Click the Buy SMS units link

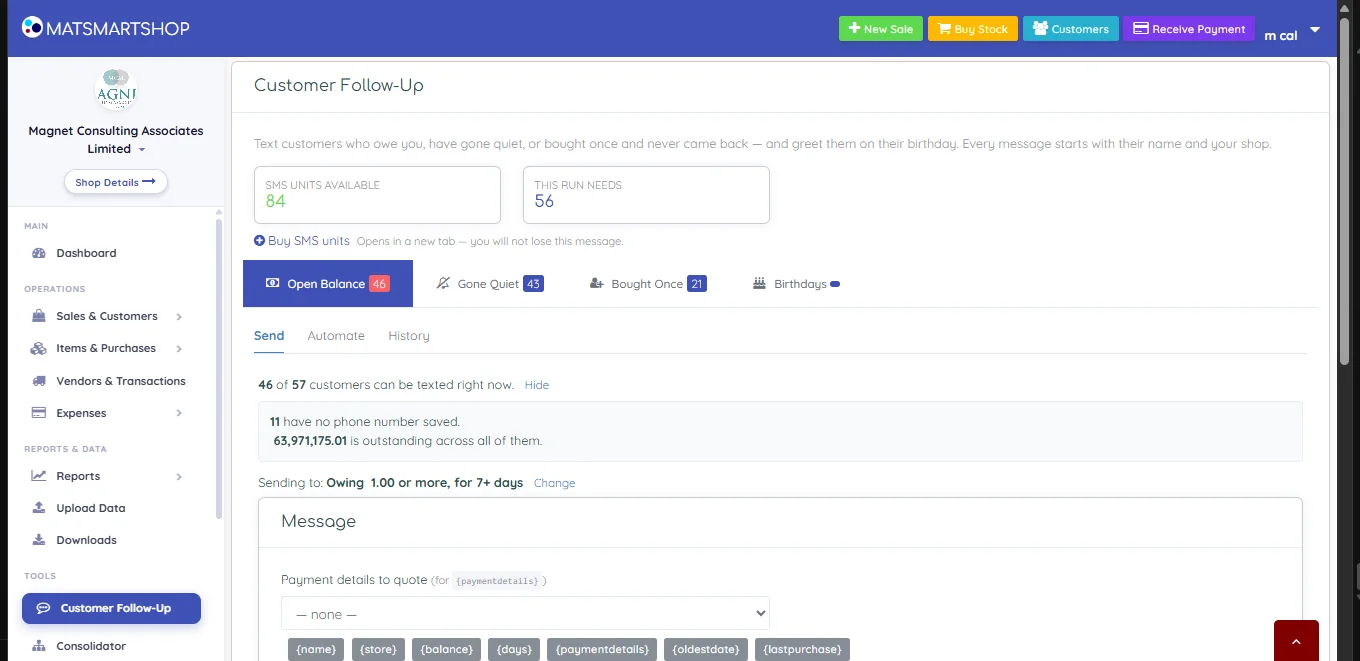pos(302,241)
